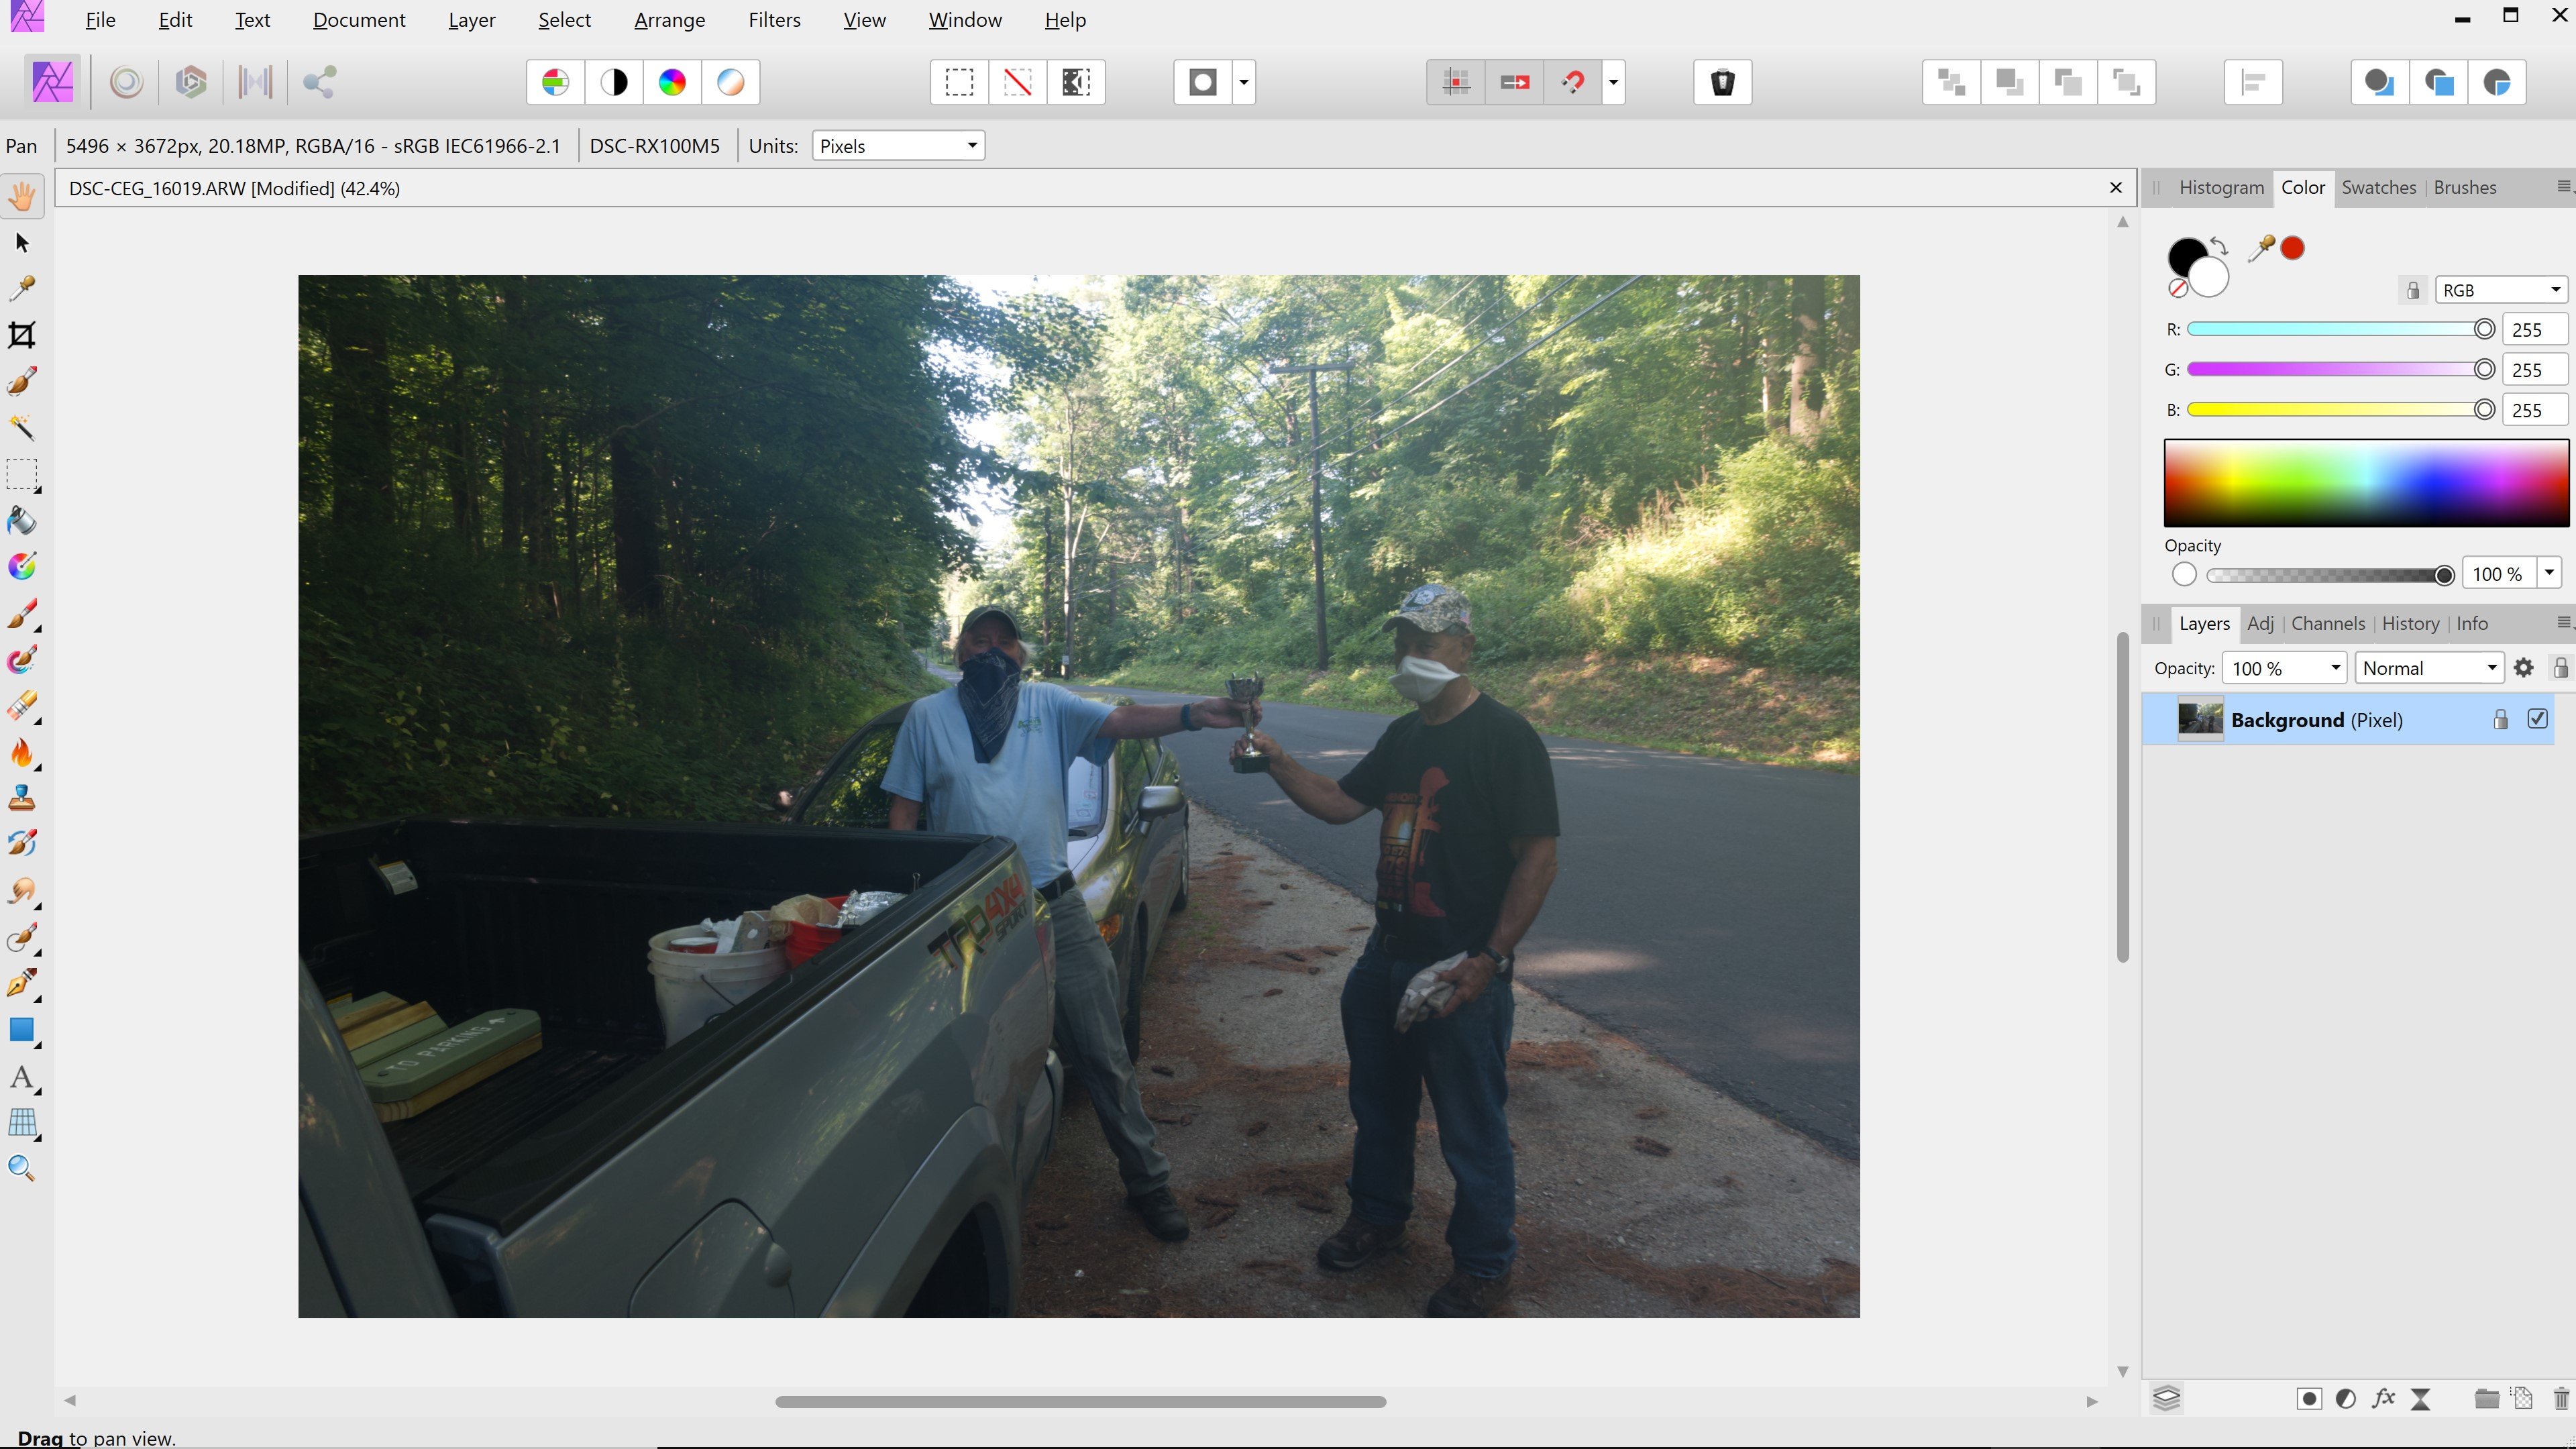The height and width of the screenshot is (1449, 2576).
Task: Select the Mesh Warp tool
Action: pos(22,1123)
